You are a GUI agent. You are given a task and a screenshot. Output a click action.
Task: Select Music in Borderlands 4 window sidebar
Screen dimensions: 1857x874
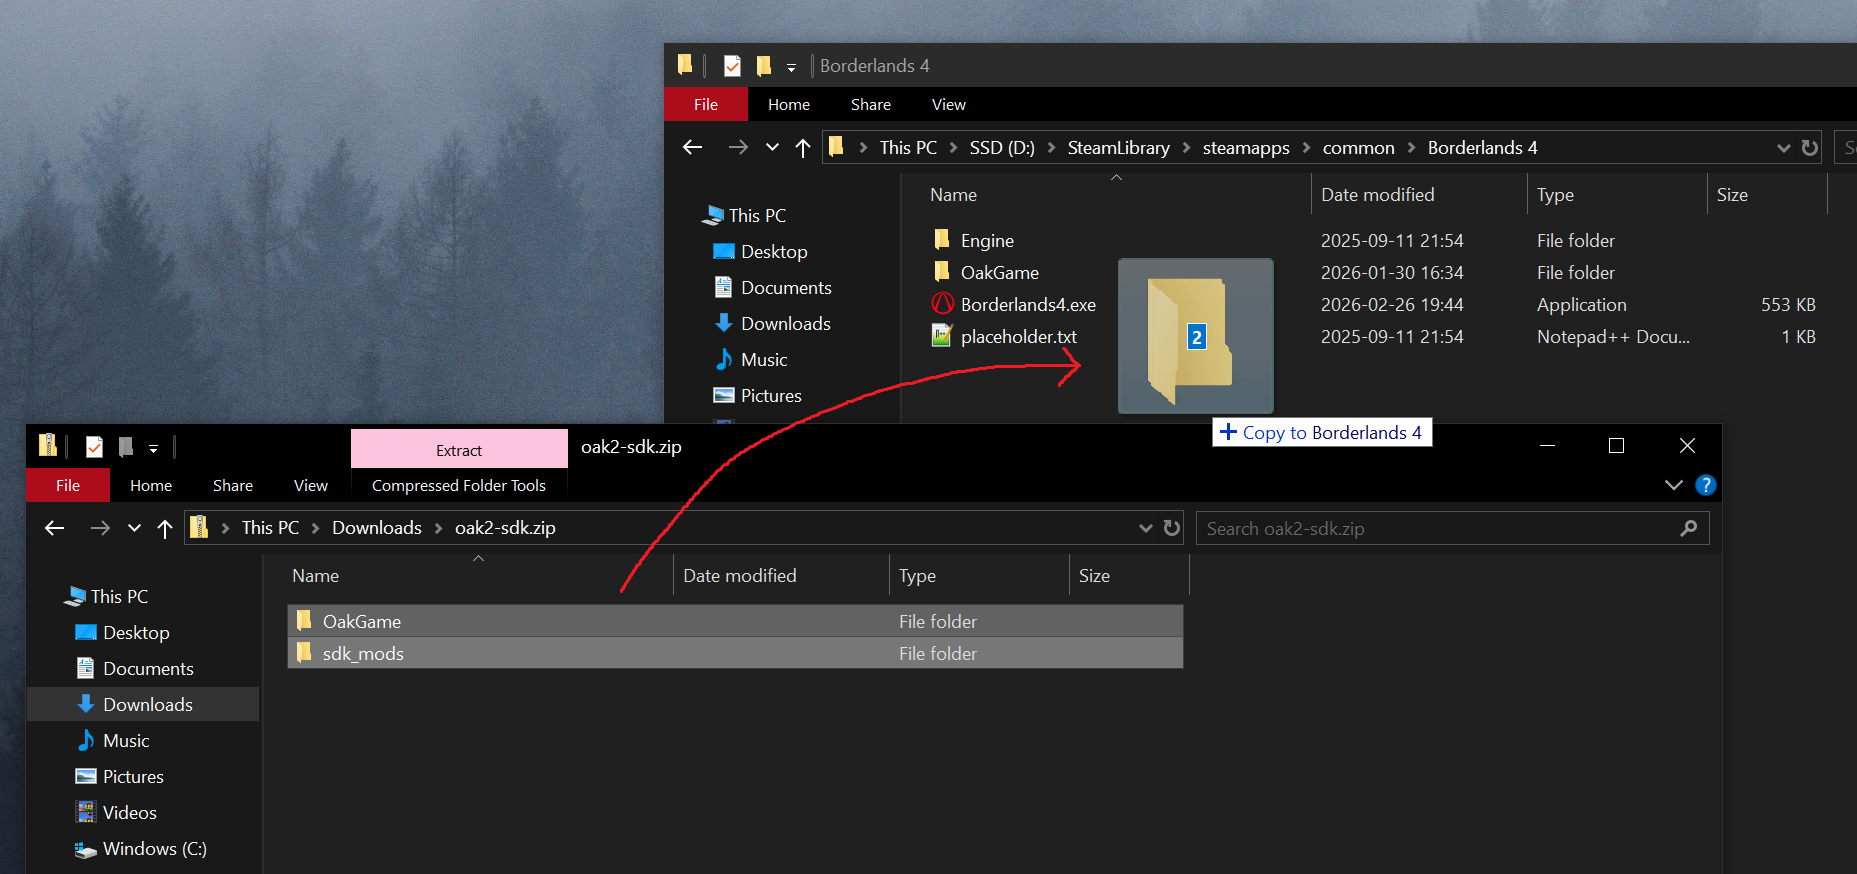pyautogui.click(x=764, y=360)
